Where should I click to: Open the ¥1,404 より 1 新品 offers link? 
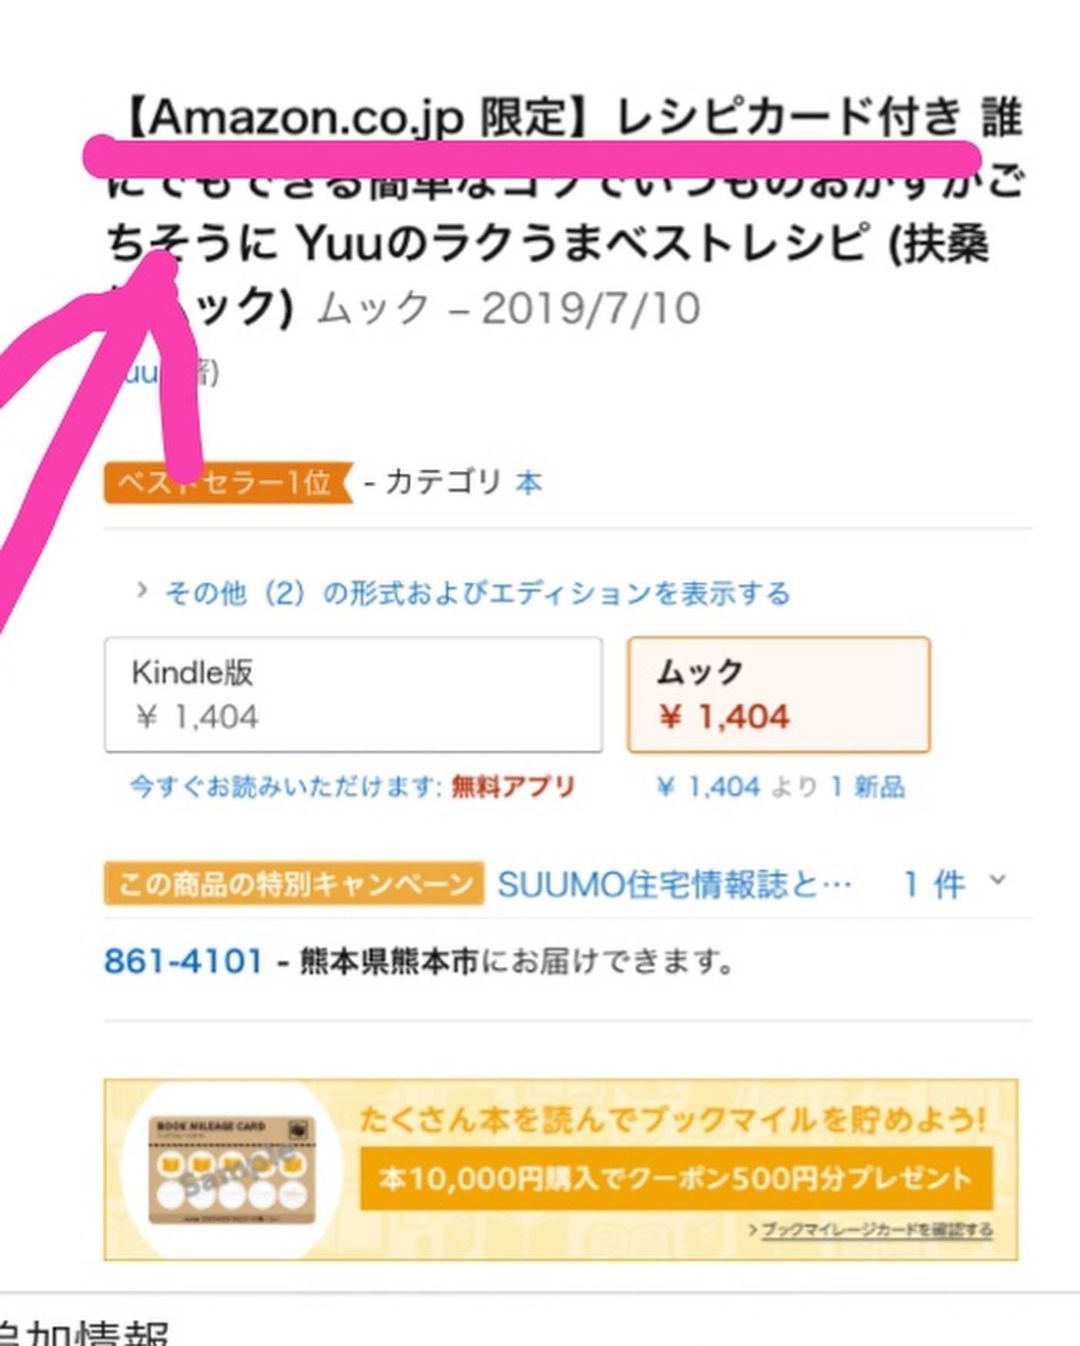pos(780,787)
